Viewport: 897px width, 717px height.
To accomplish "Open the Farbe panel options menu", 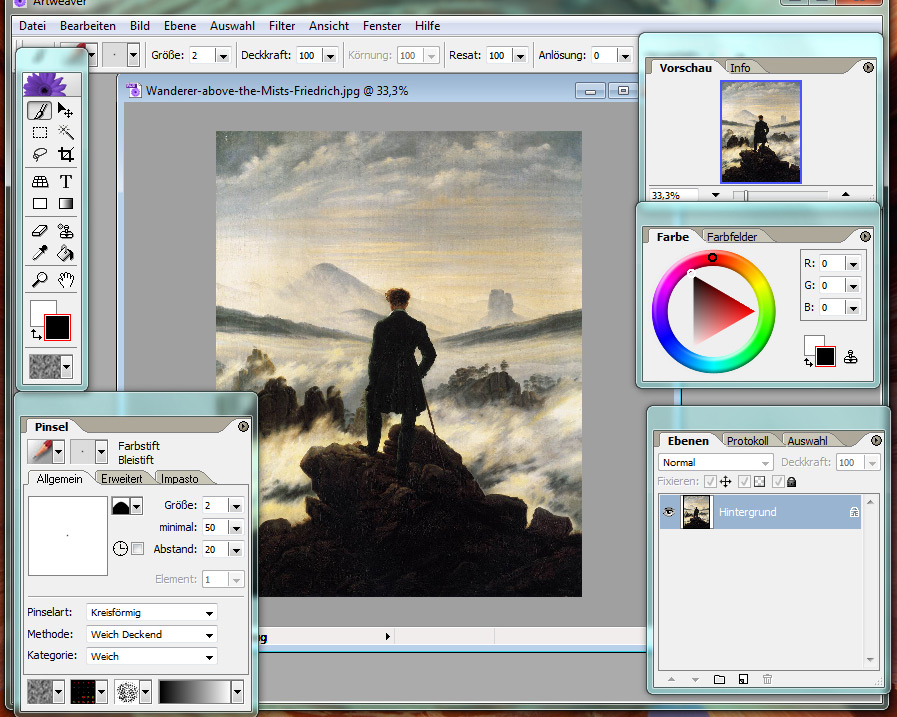I will pyautogui.click(x=865, y=236).
